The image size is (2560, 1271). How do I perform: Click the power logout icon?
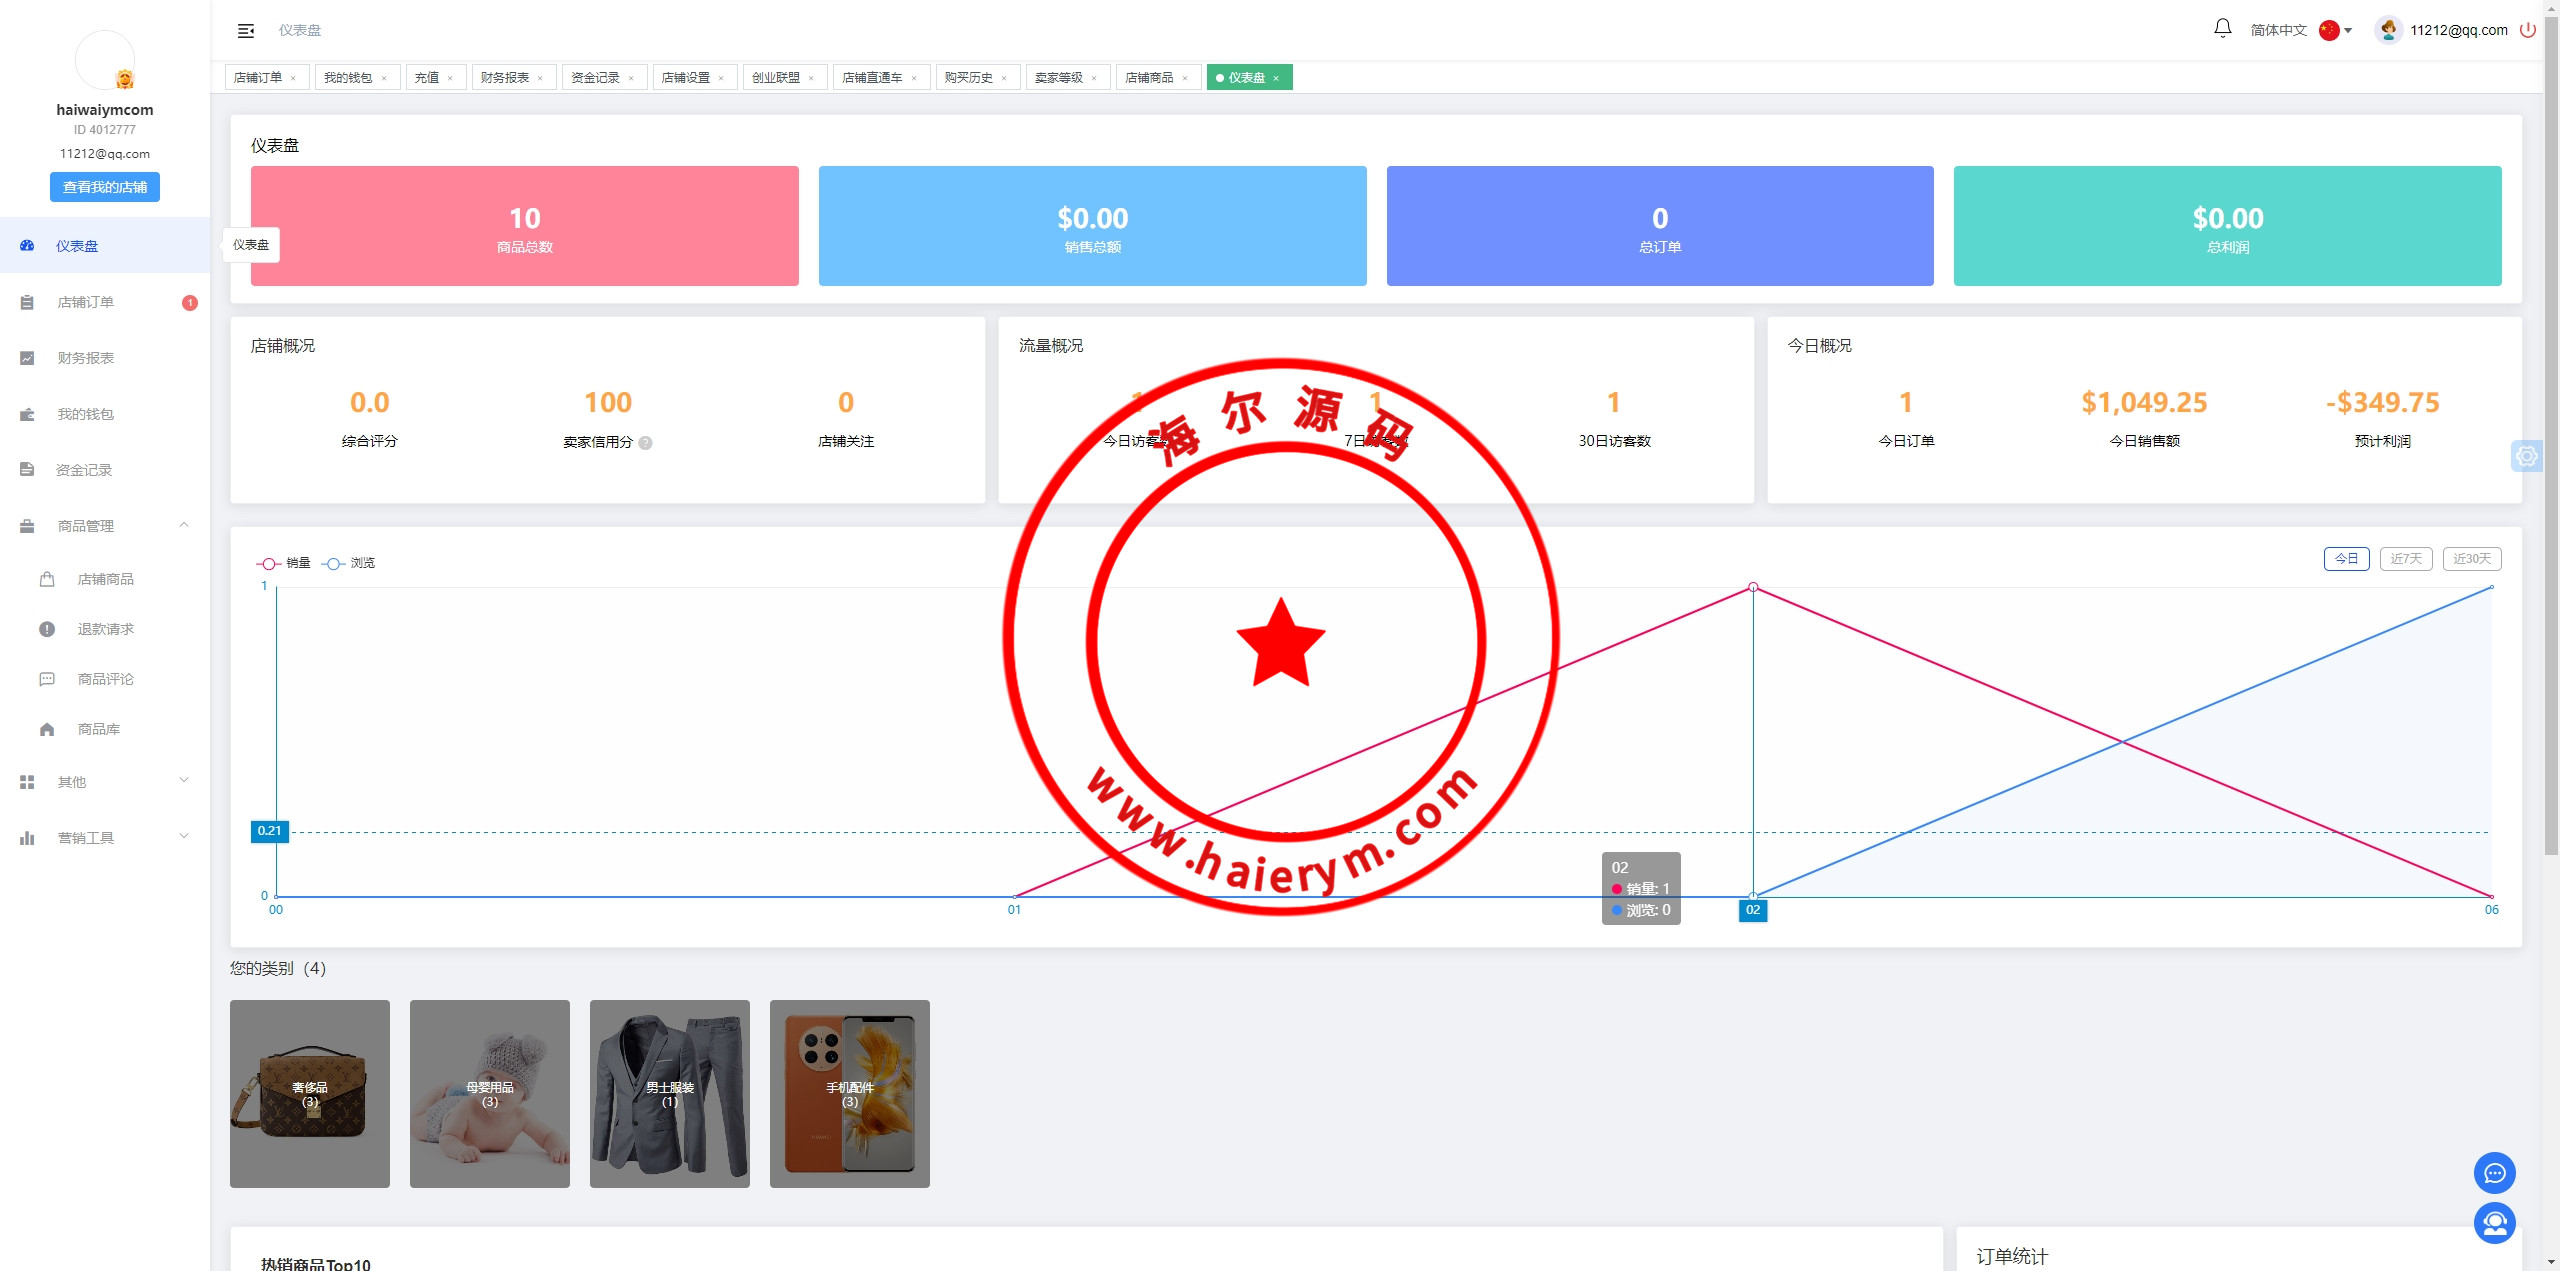coord(2527,30)
